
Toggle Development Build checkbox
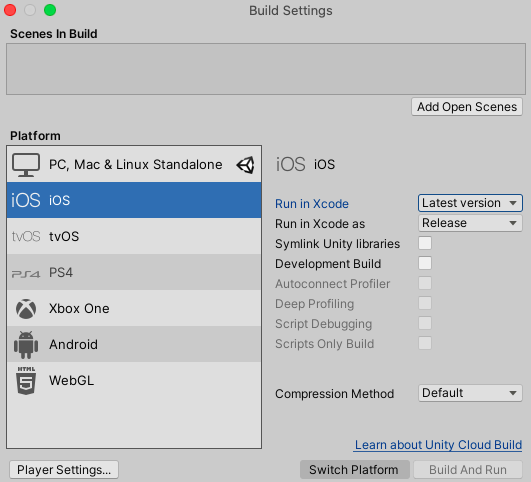(x=425, y=263)
